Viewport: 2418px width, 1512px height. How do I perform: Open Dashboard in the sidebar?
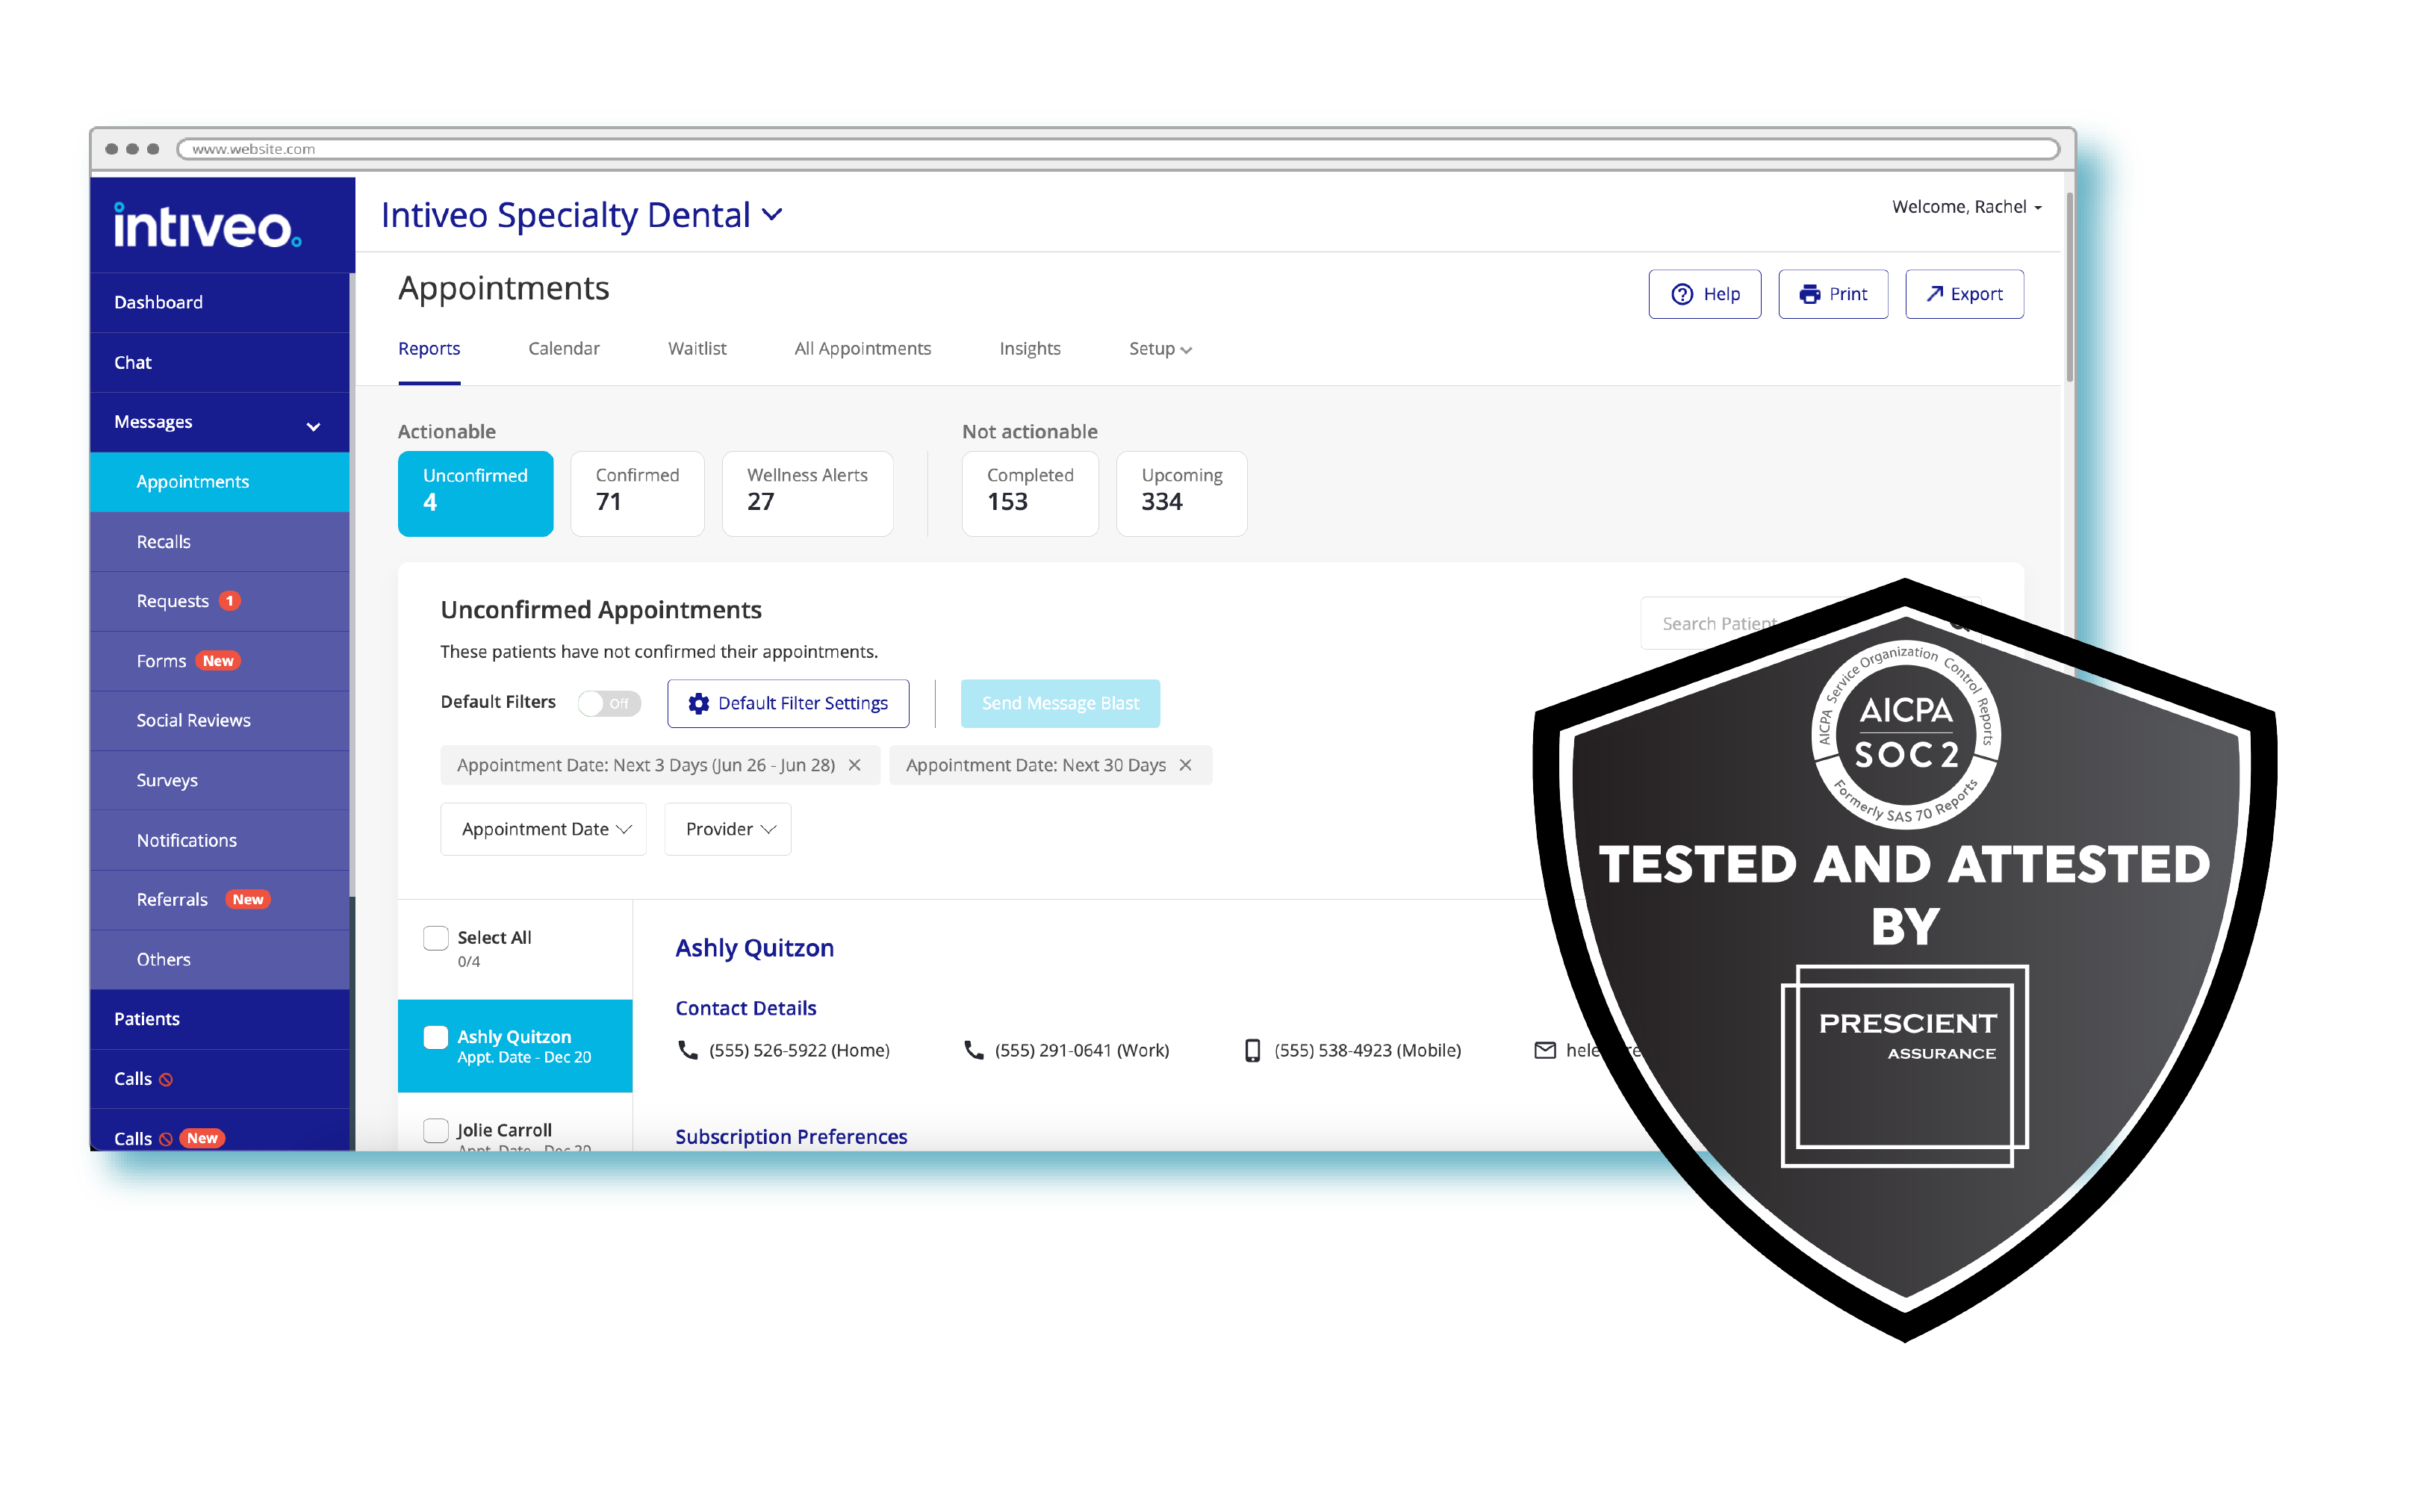[x=219, y=302]
